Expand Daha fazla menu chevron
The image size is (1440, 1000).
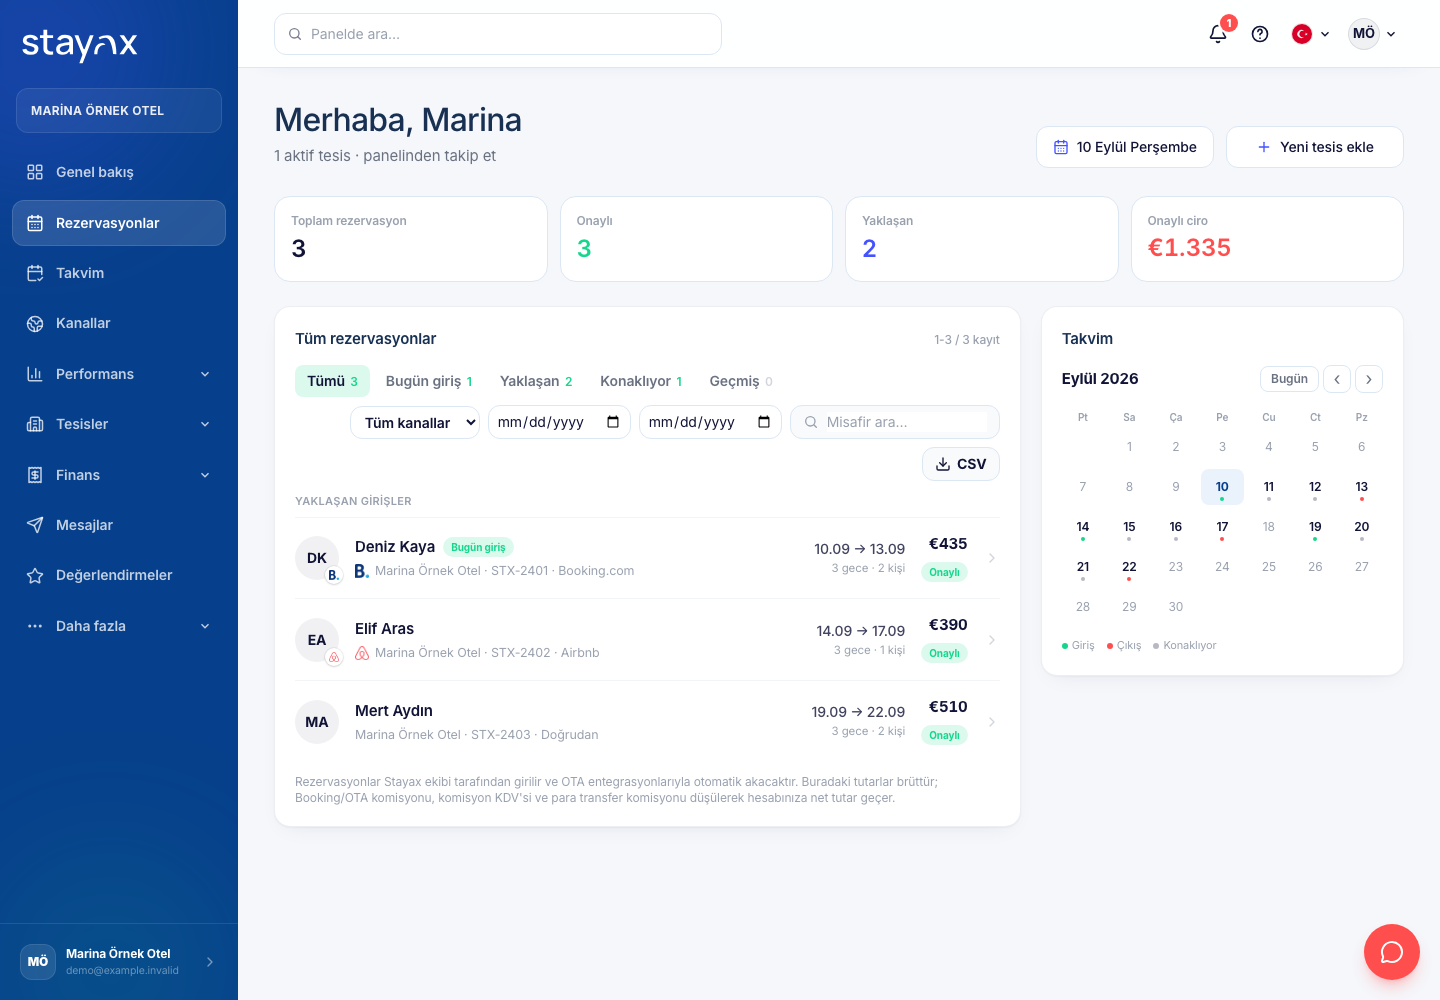coord(205,626)
